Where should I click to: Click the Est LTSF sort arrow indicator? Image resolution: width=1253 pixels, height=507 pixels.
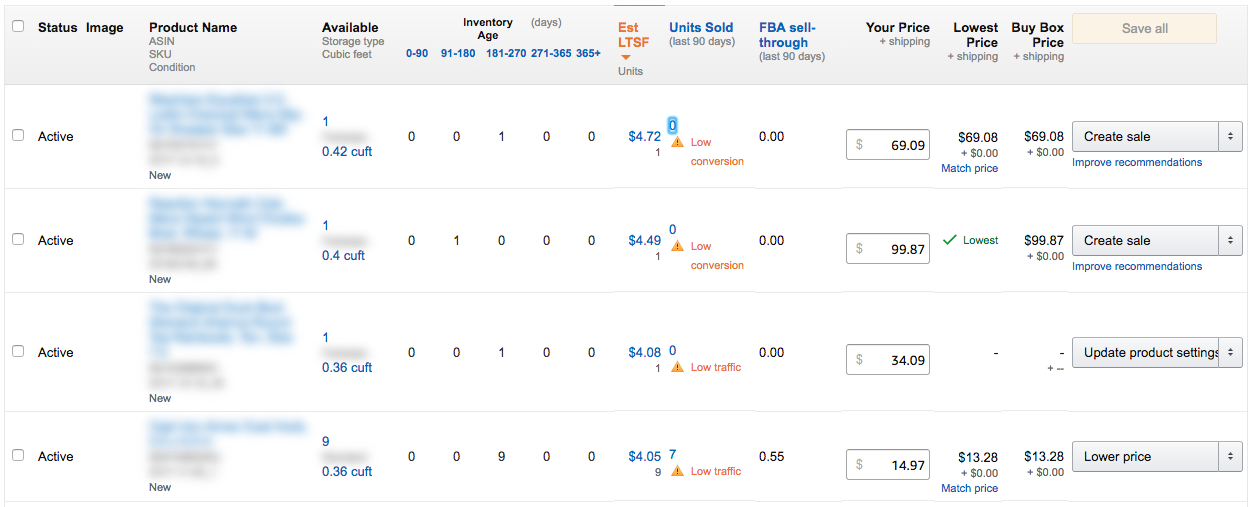click(x=627, y=57)
